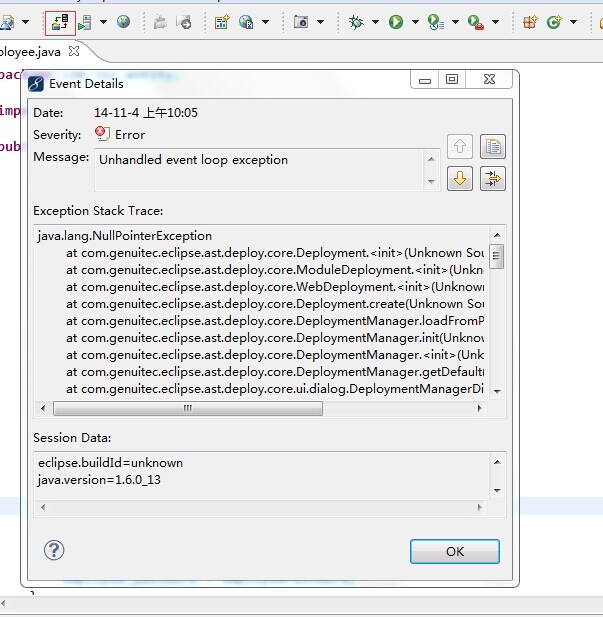Click Session Data scroll left arrow
The width and height of the screenshot is (603, 617).
point(43,508)
